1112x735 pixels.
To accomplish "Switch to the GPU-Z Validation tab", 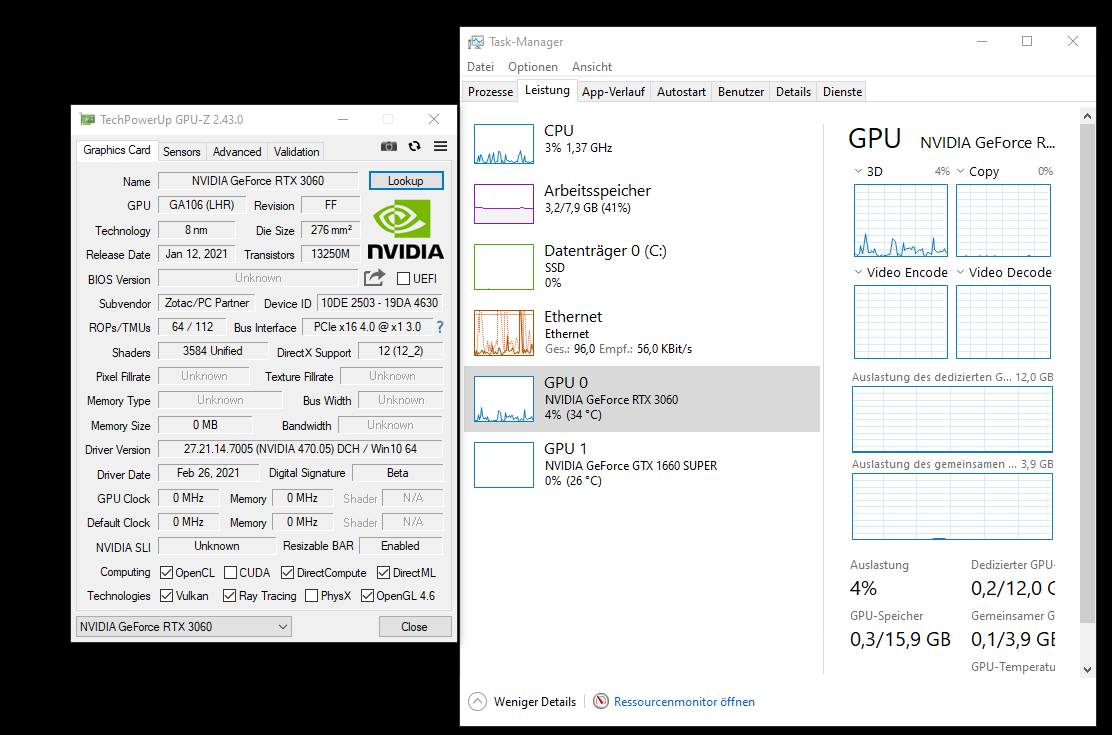I will [x=296, y=151].
